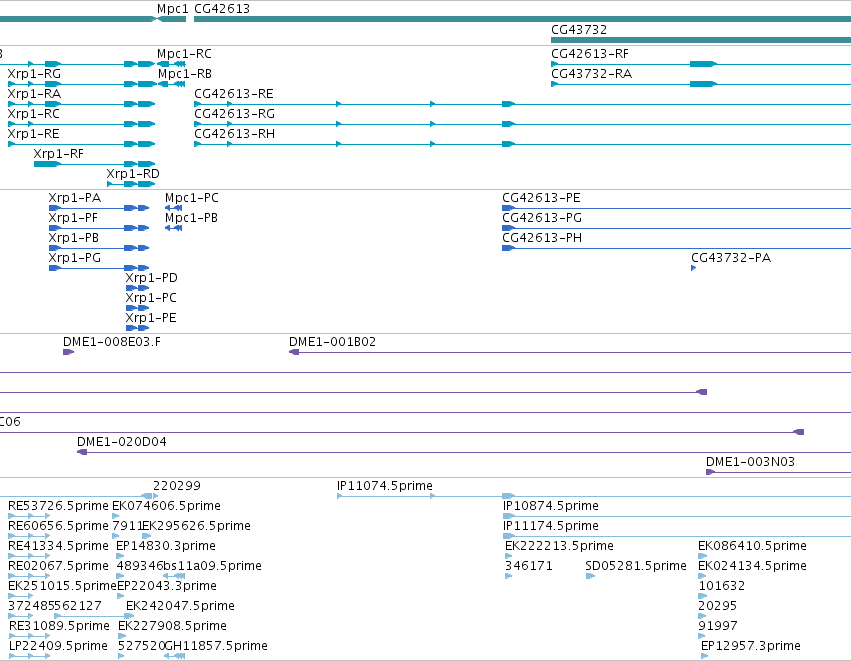Click feature label 20295
This screenshot has height=661, width=851.
coord(717,607)
